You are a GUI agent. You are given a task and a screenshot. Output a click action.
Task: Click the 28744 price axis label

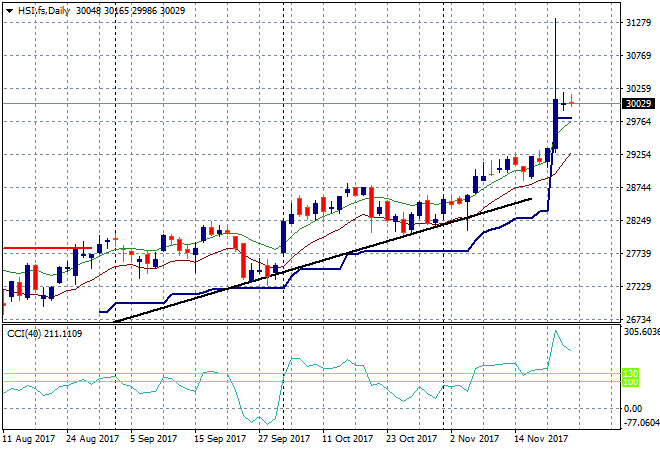tap(638, 188)
